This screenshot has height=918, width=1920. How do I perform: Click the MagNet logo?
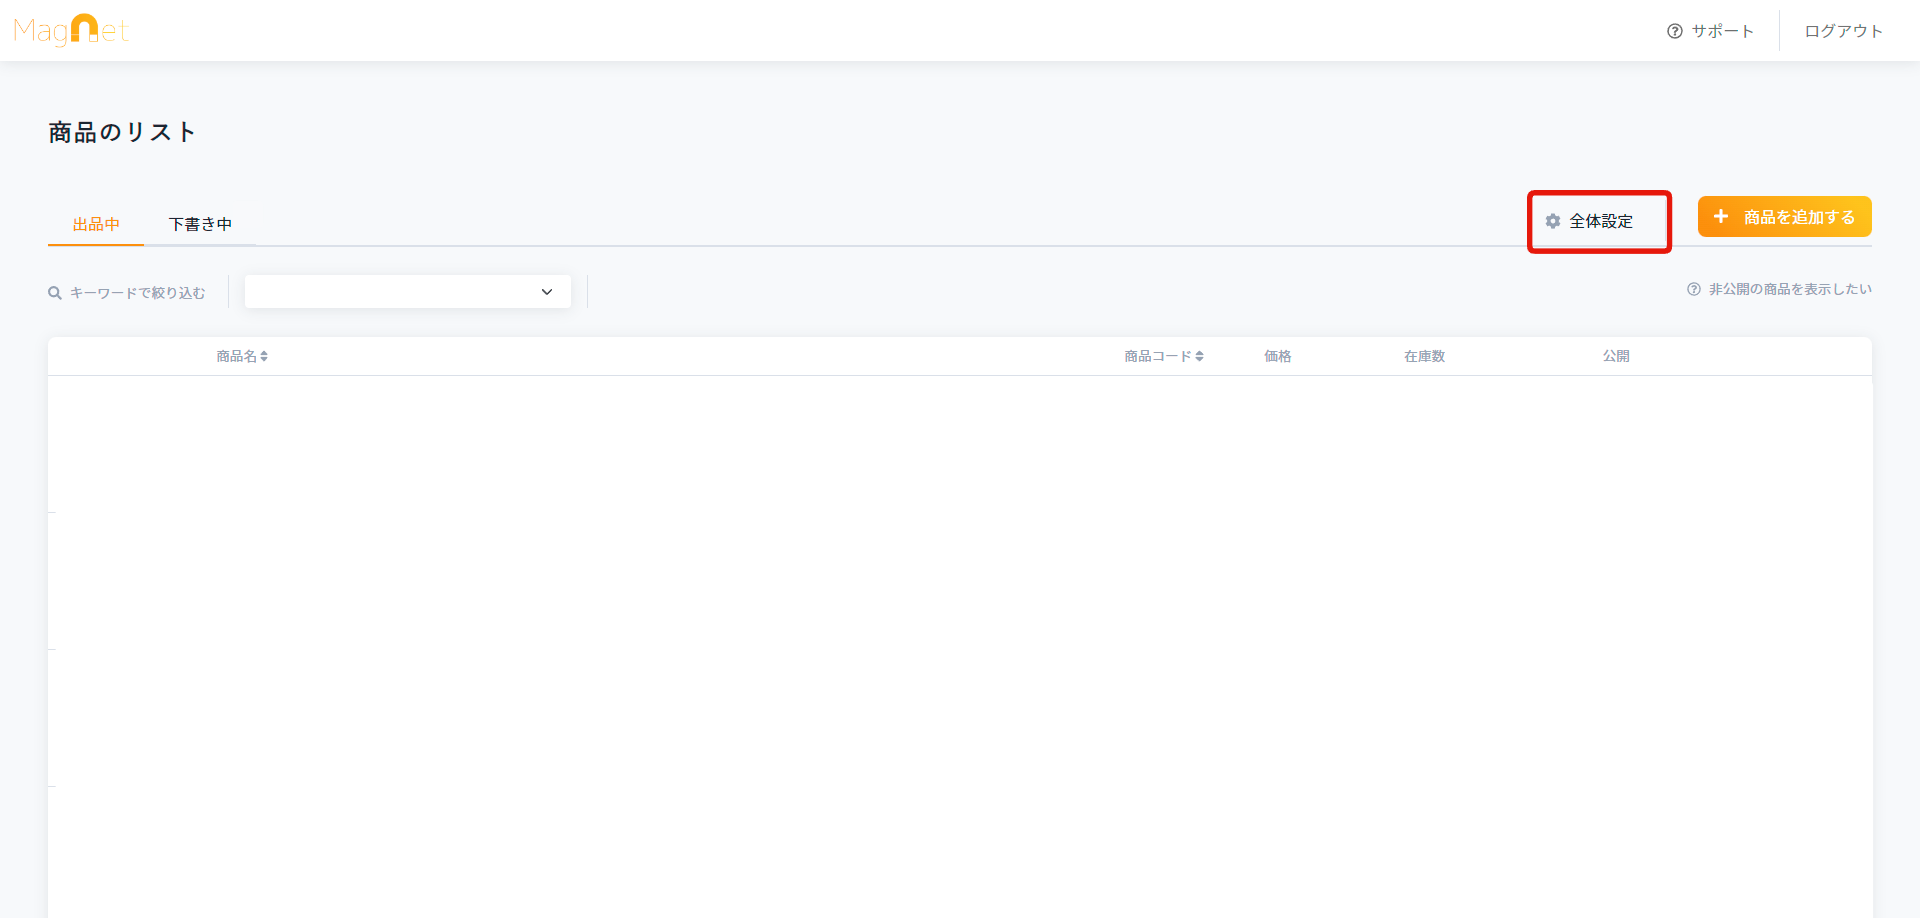71,31
